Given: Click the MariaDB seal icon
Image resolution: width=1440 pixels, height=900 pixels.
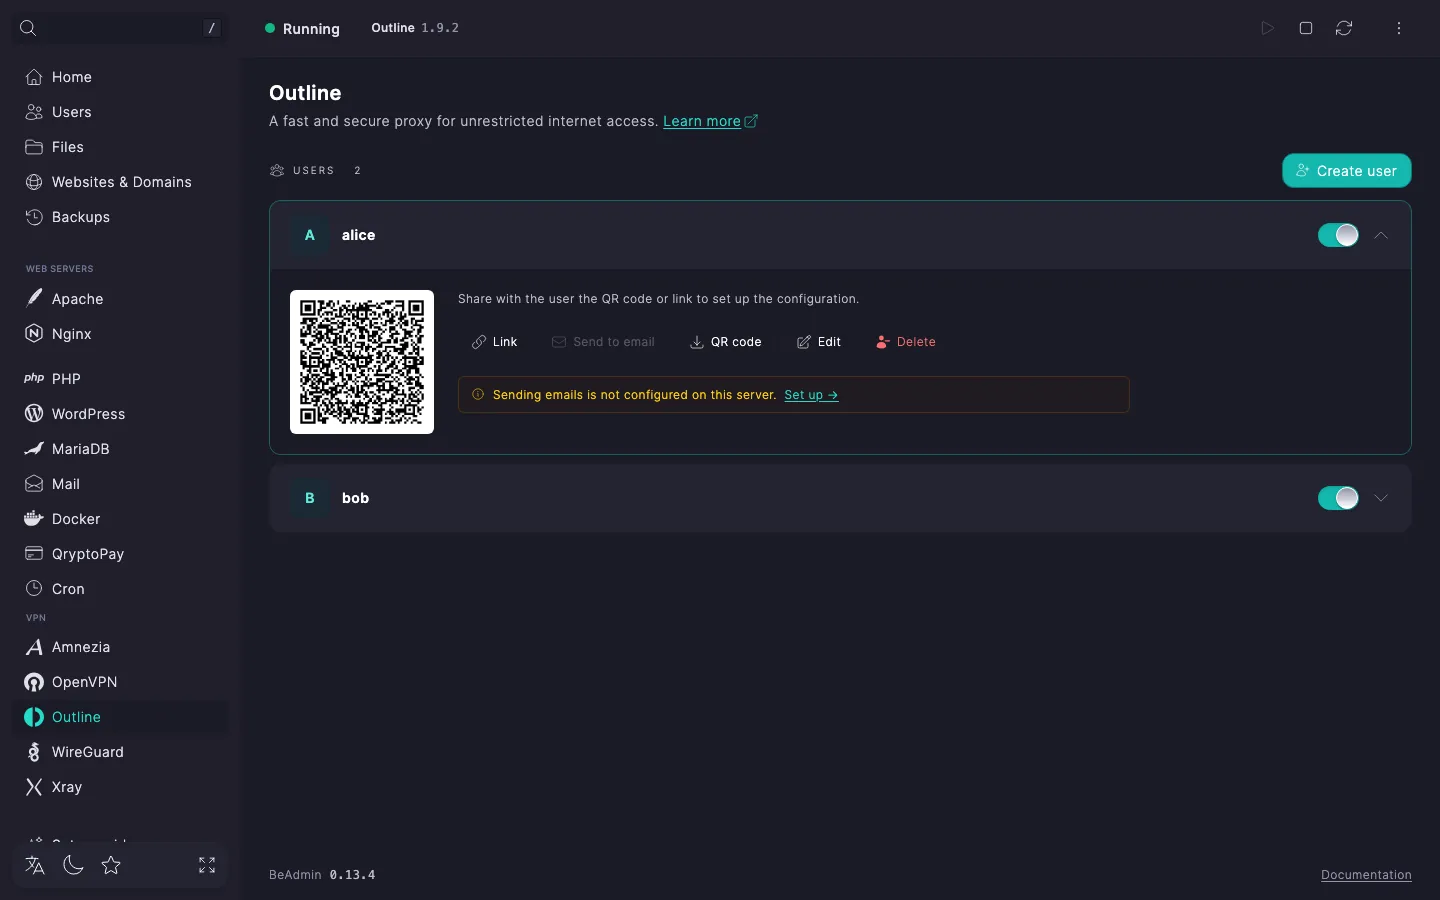Looking at the screenshot, I should [34, 449].
